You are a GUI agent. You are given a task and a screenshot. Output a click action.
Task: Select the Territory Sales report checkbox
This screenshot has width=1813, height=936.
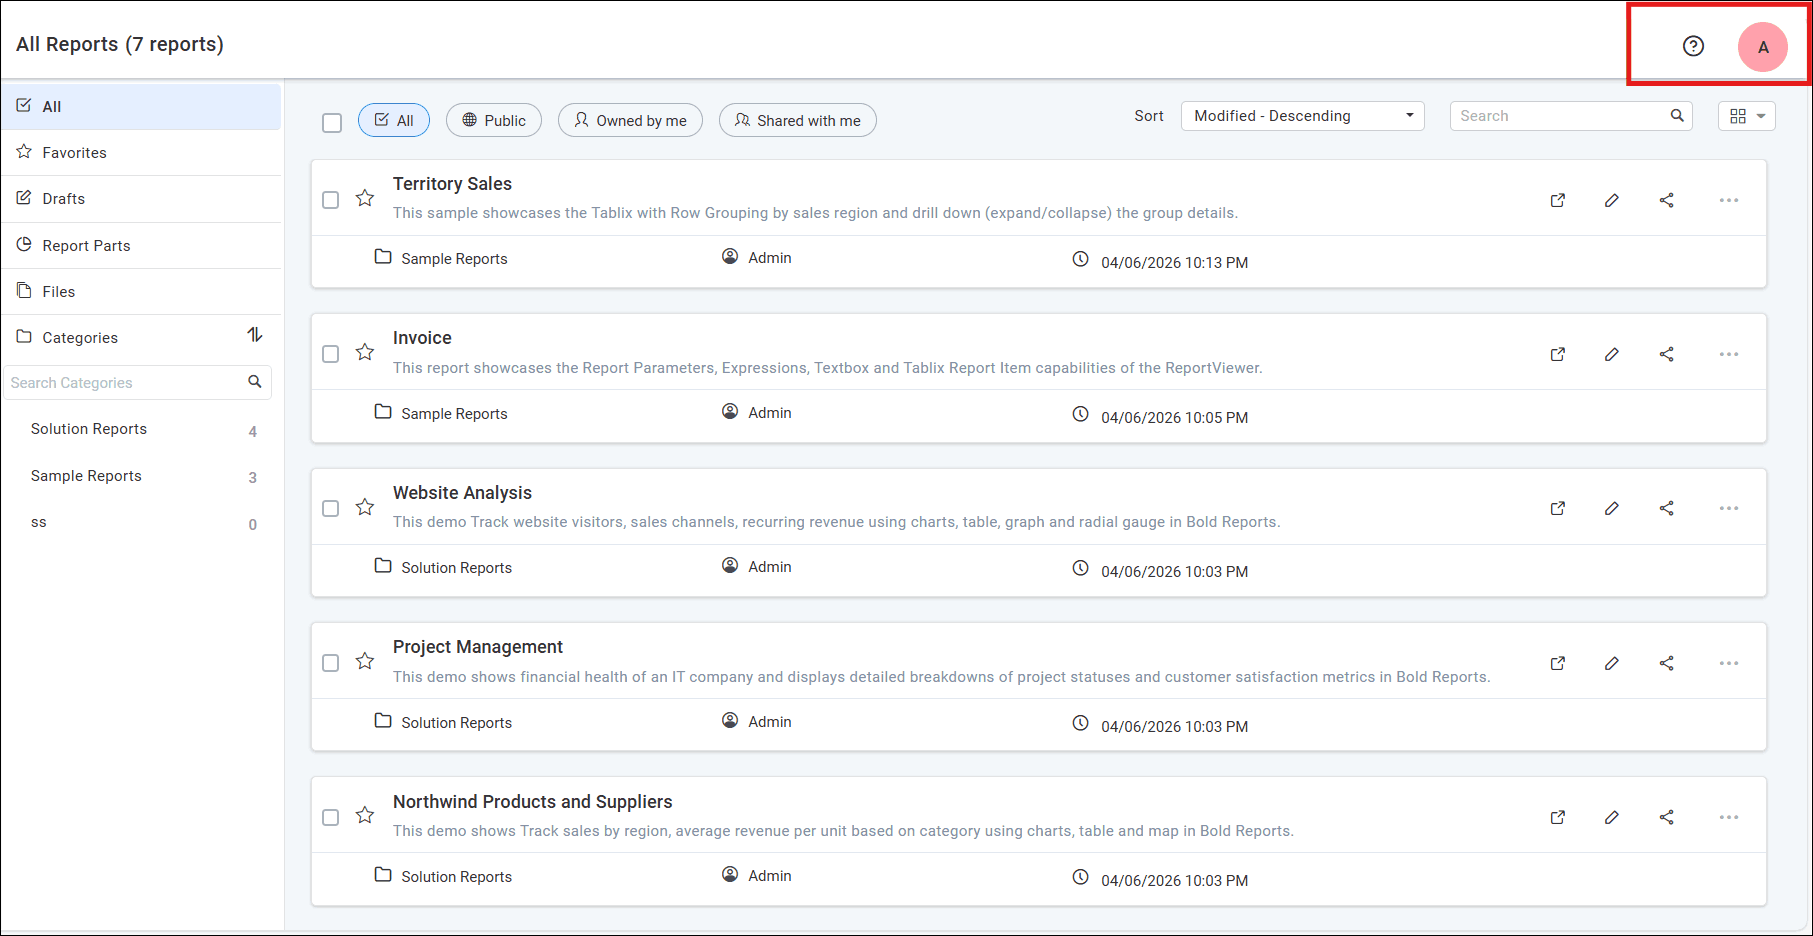[331, 200]
